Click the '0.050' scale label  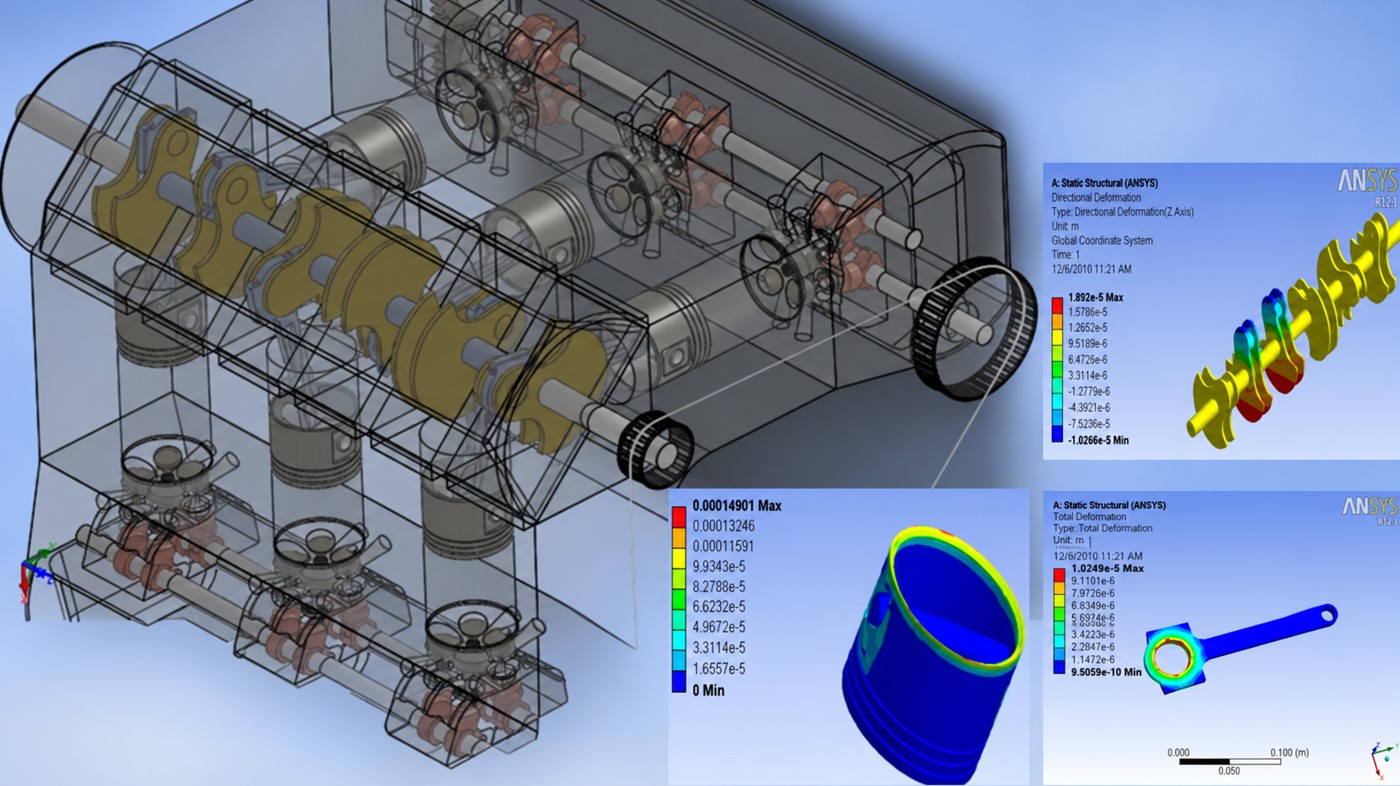coord(1229,771)
